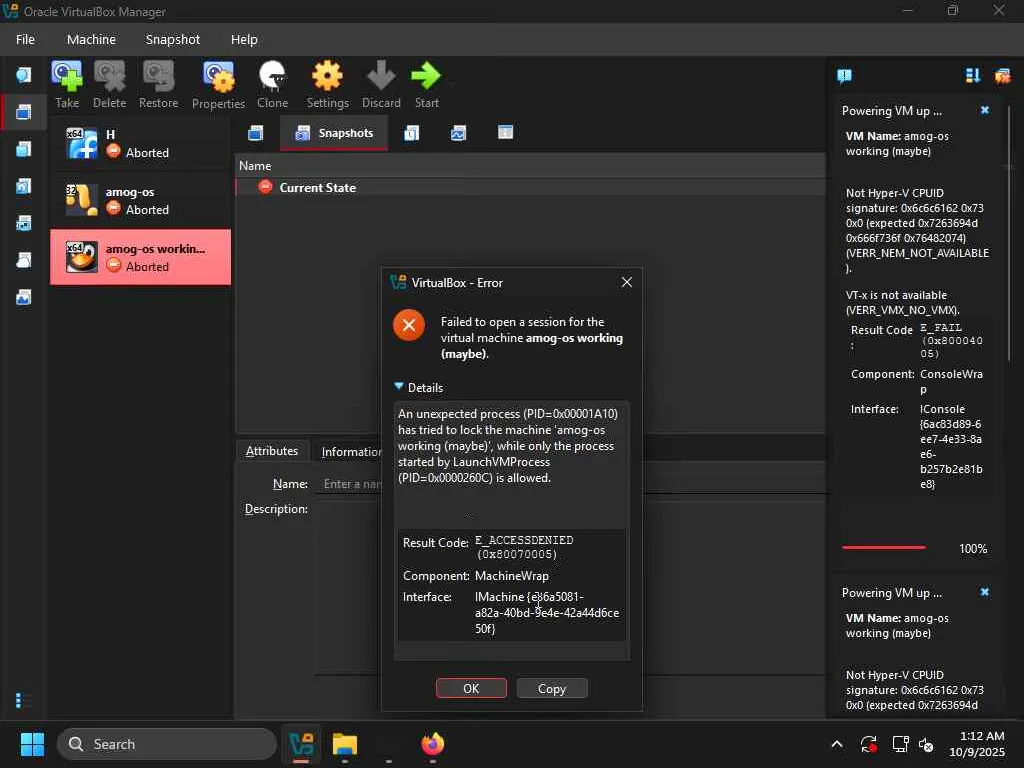Click the third left sidebar tool icon
The image size is (1024, 768).
[x=24, y=149]
